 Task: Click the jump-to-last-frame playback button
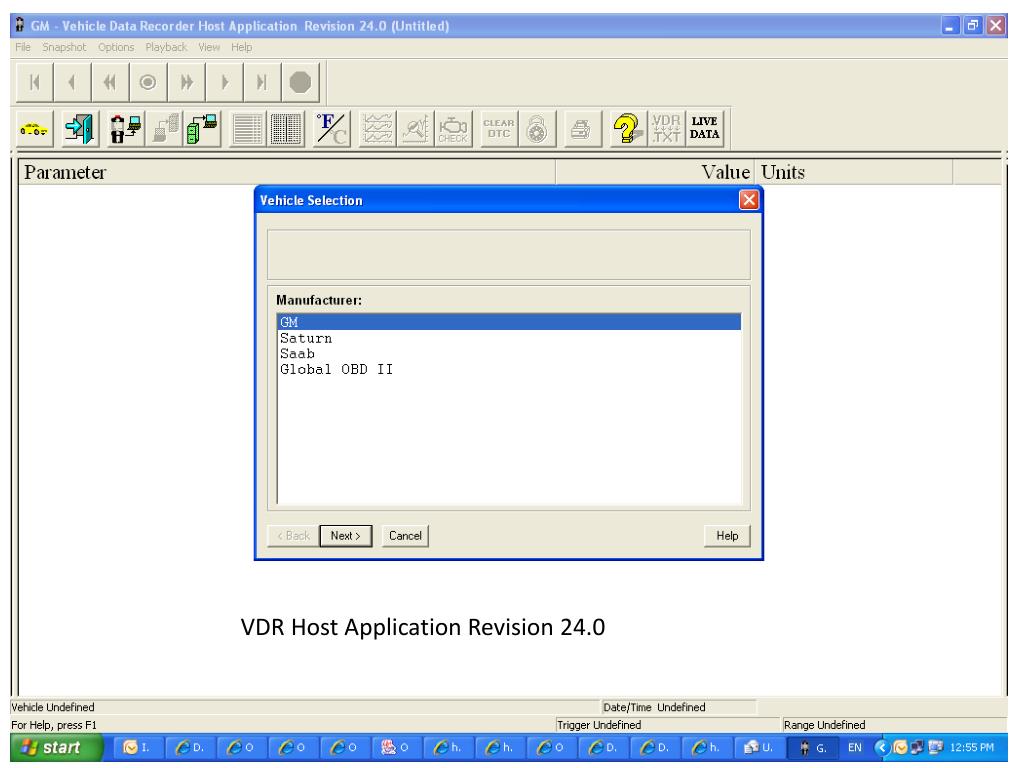(262, 82)
